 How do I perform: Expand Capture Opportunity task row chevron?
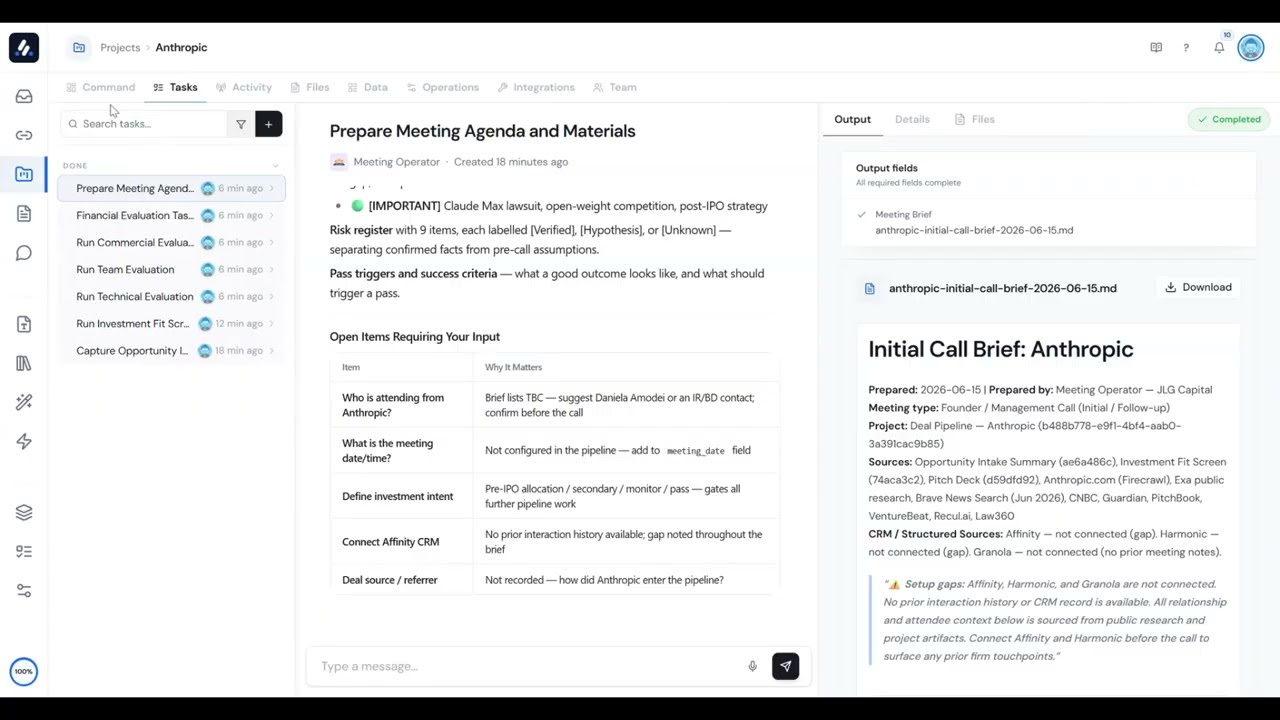point(271,350)
